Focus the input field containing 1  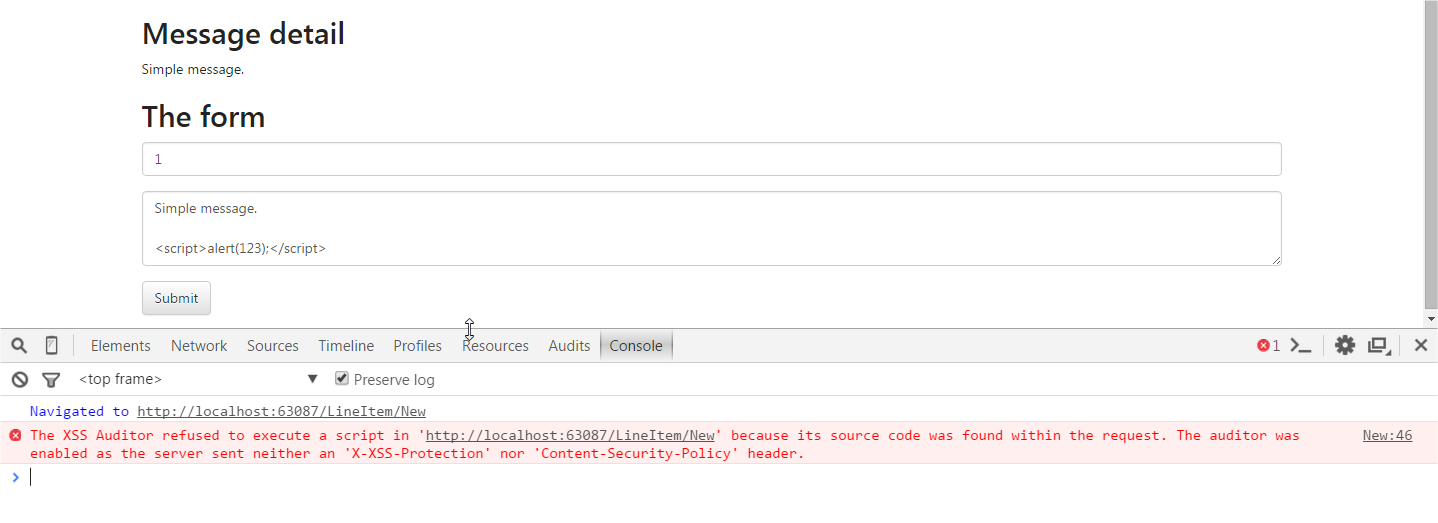tap(711, 159)
